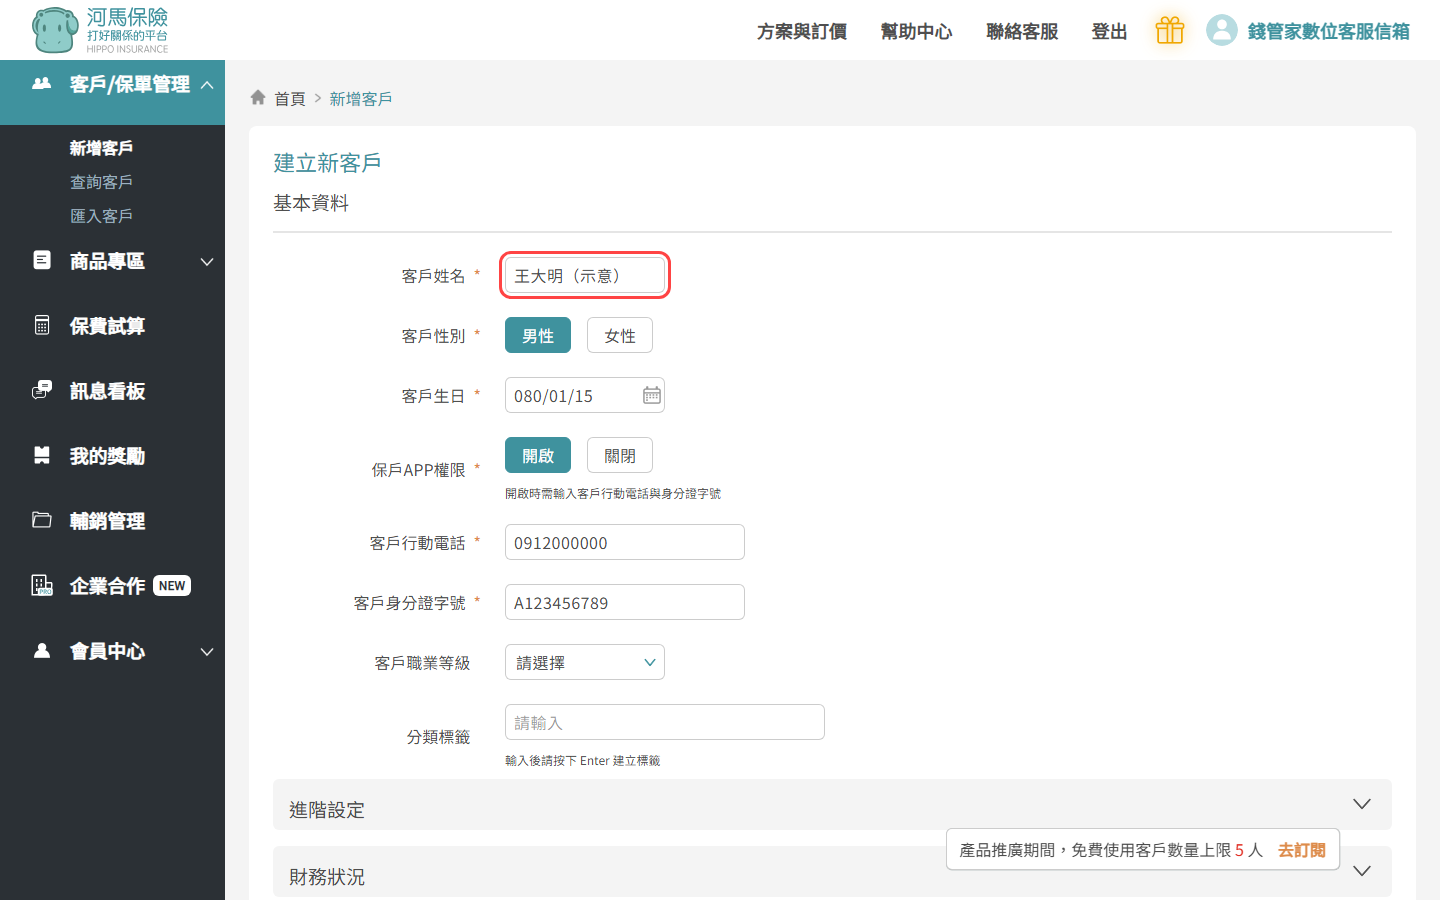Click 登出 to log out

point(1109,32)
